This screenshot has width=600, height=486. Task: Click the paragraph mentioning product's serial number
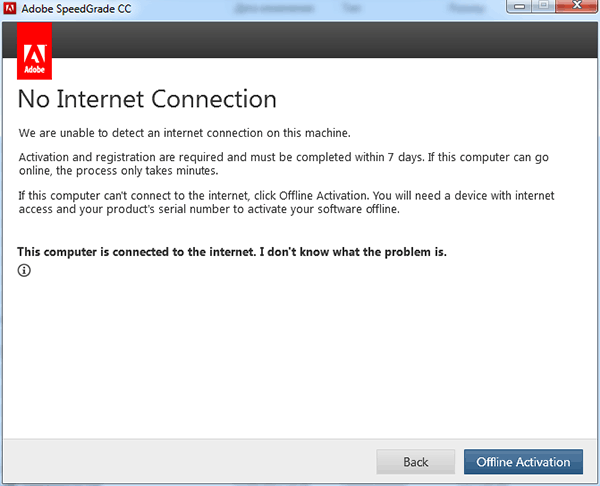(286, 202)
